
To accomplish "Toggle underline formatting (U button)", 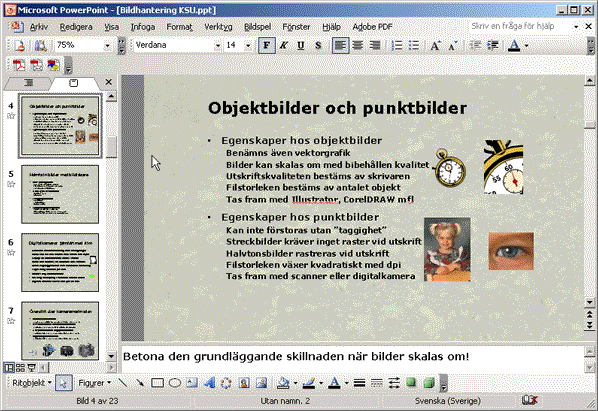I will point(301,46).
